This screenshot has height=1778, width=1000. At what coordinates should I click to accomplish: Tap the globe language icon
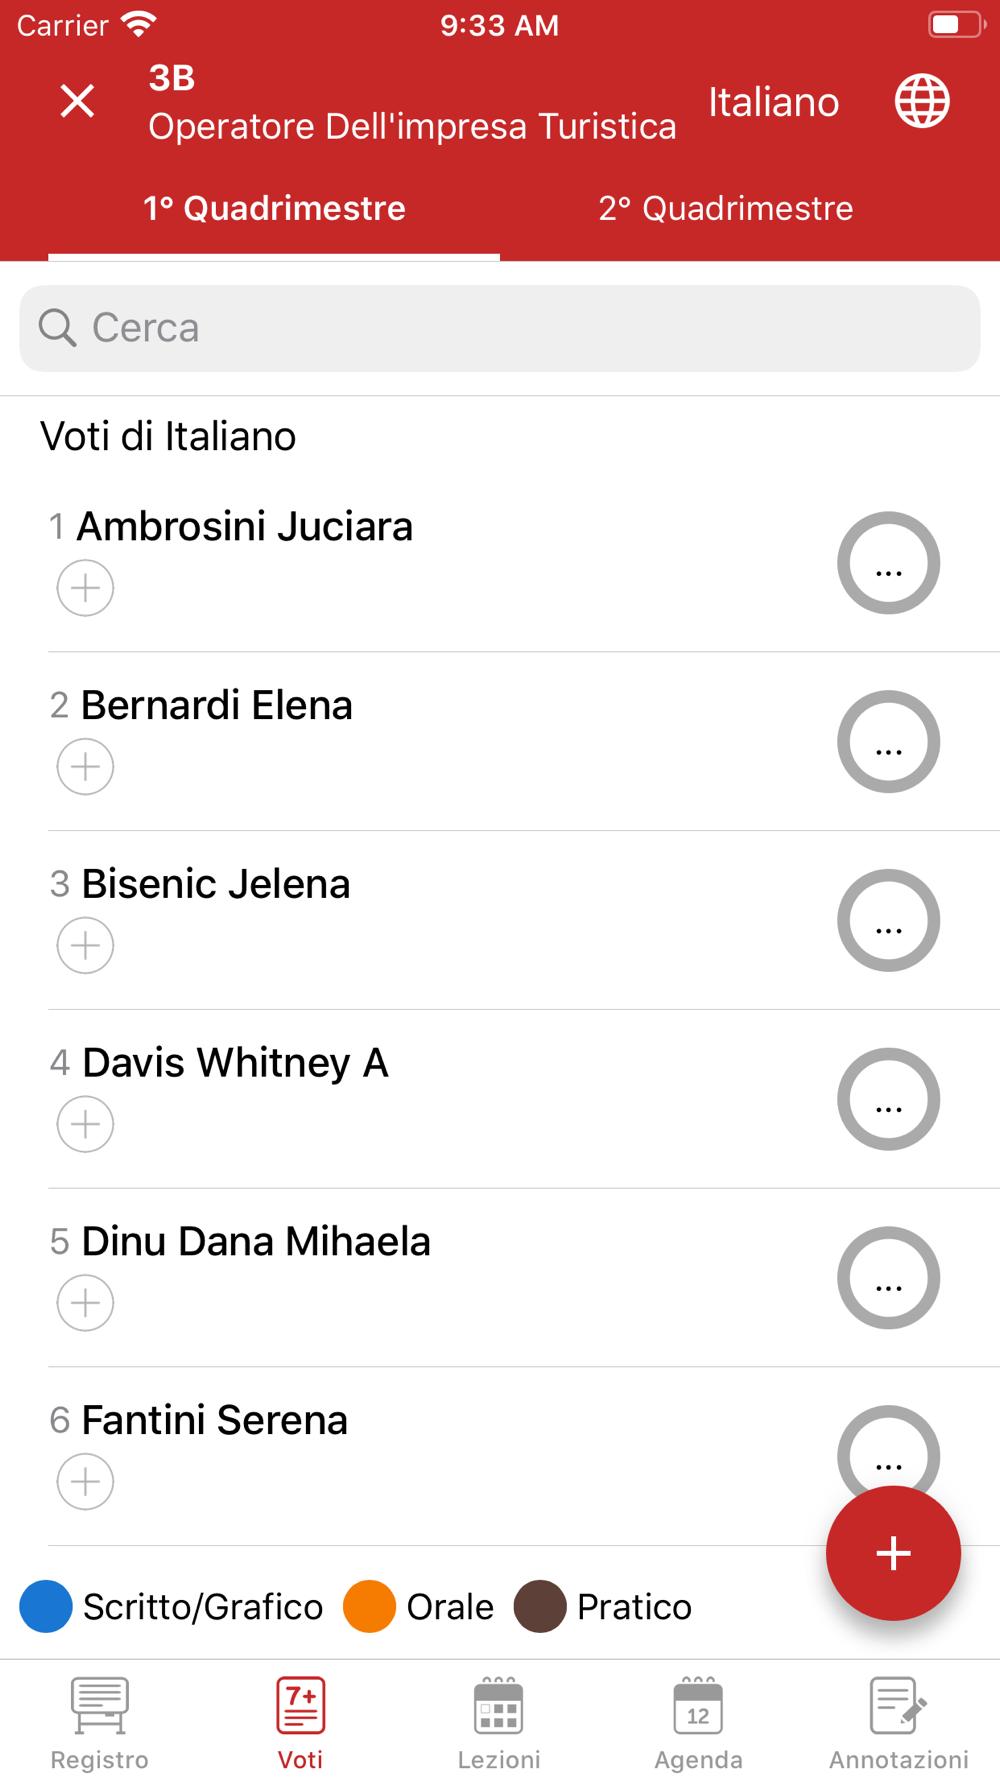click(x=921, y=101)
